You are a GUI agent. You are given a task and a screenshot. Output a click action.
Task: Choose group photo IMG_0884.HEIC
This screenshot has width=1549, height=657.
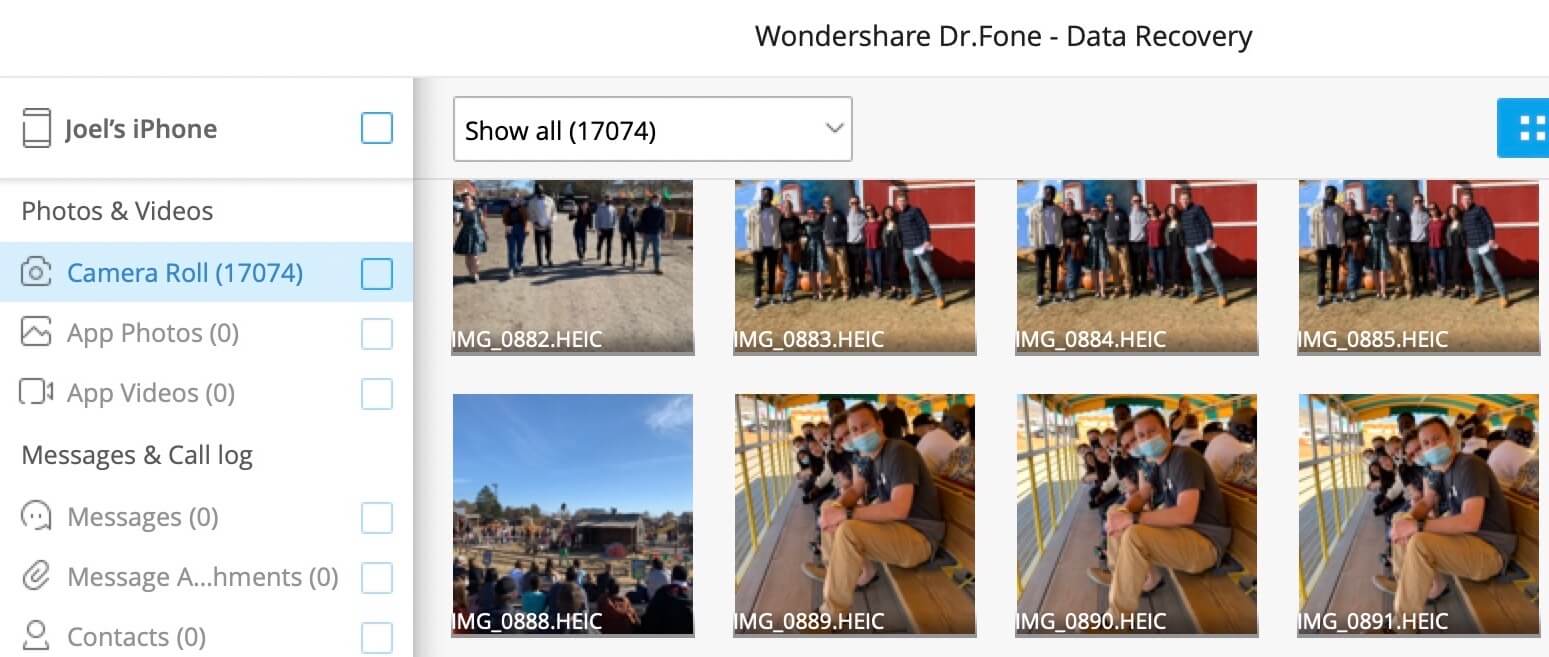[x=1137, y=266]
